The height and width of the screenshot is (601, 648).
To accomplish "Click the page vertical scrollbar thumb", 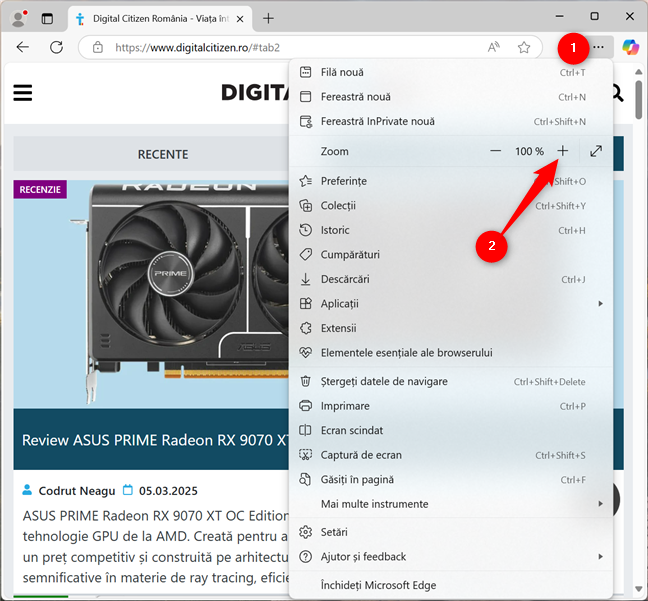I will tap(639, 100).
